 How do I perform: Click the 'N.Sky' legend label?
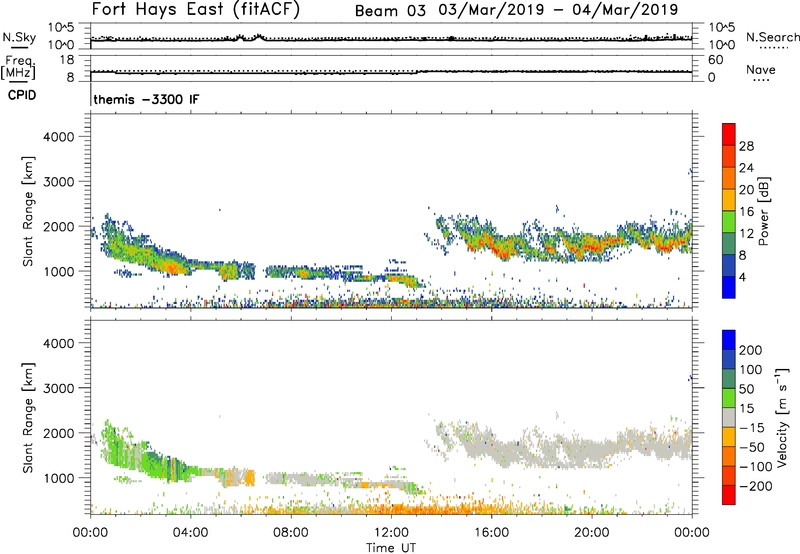click(19, 37)
